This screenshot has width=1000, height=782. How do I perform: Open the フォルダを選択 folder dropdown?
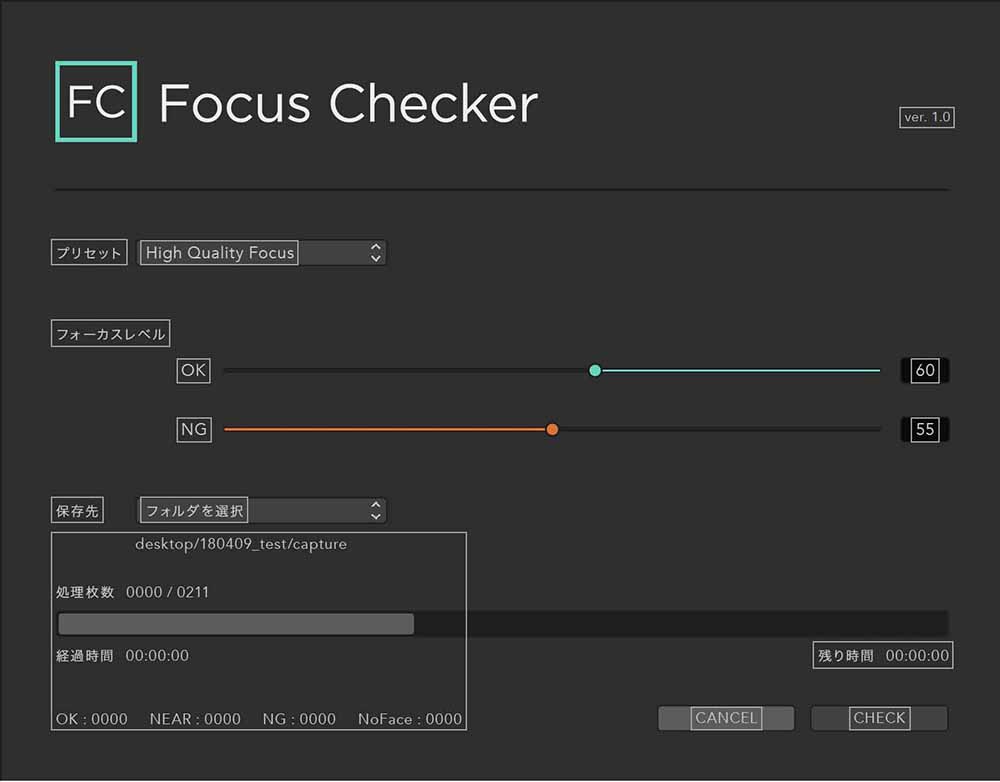pyautogui.click(x=262, y=510)
